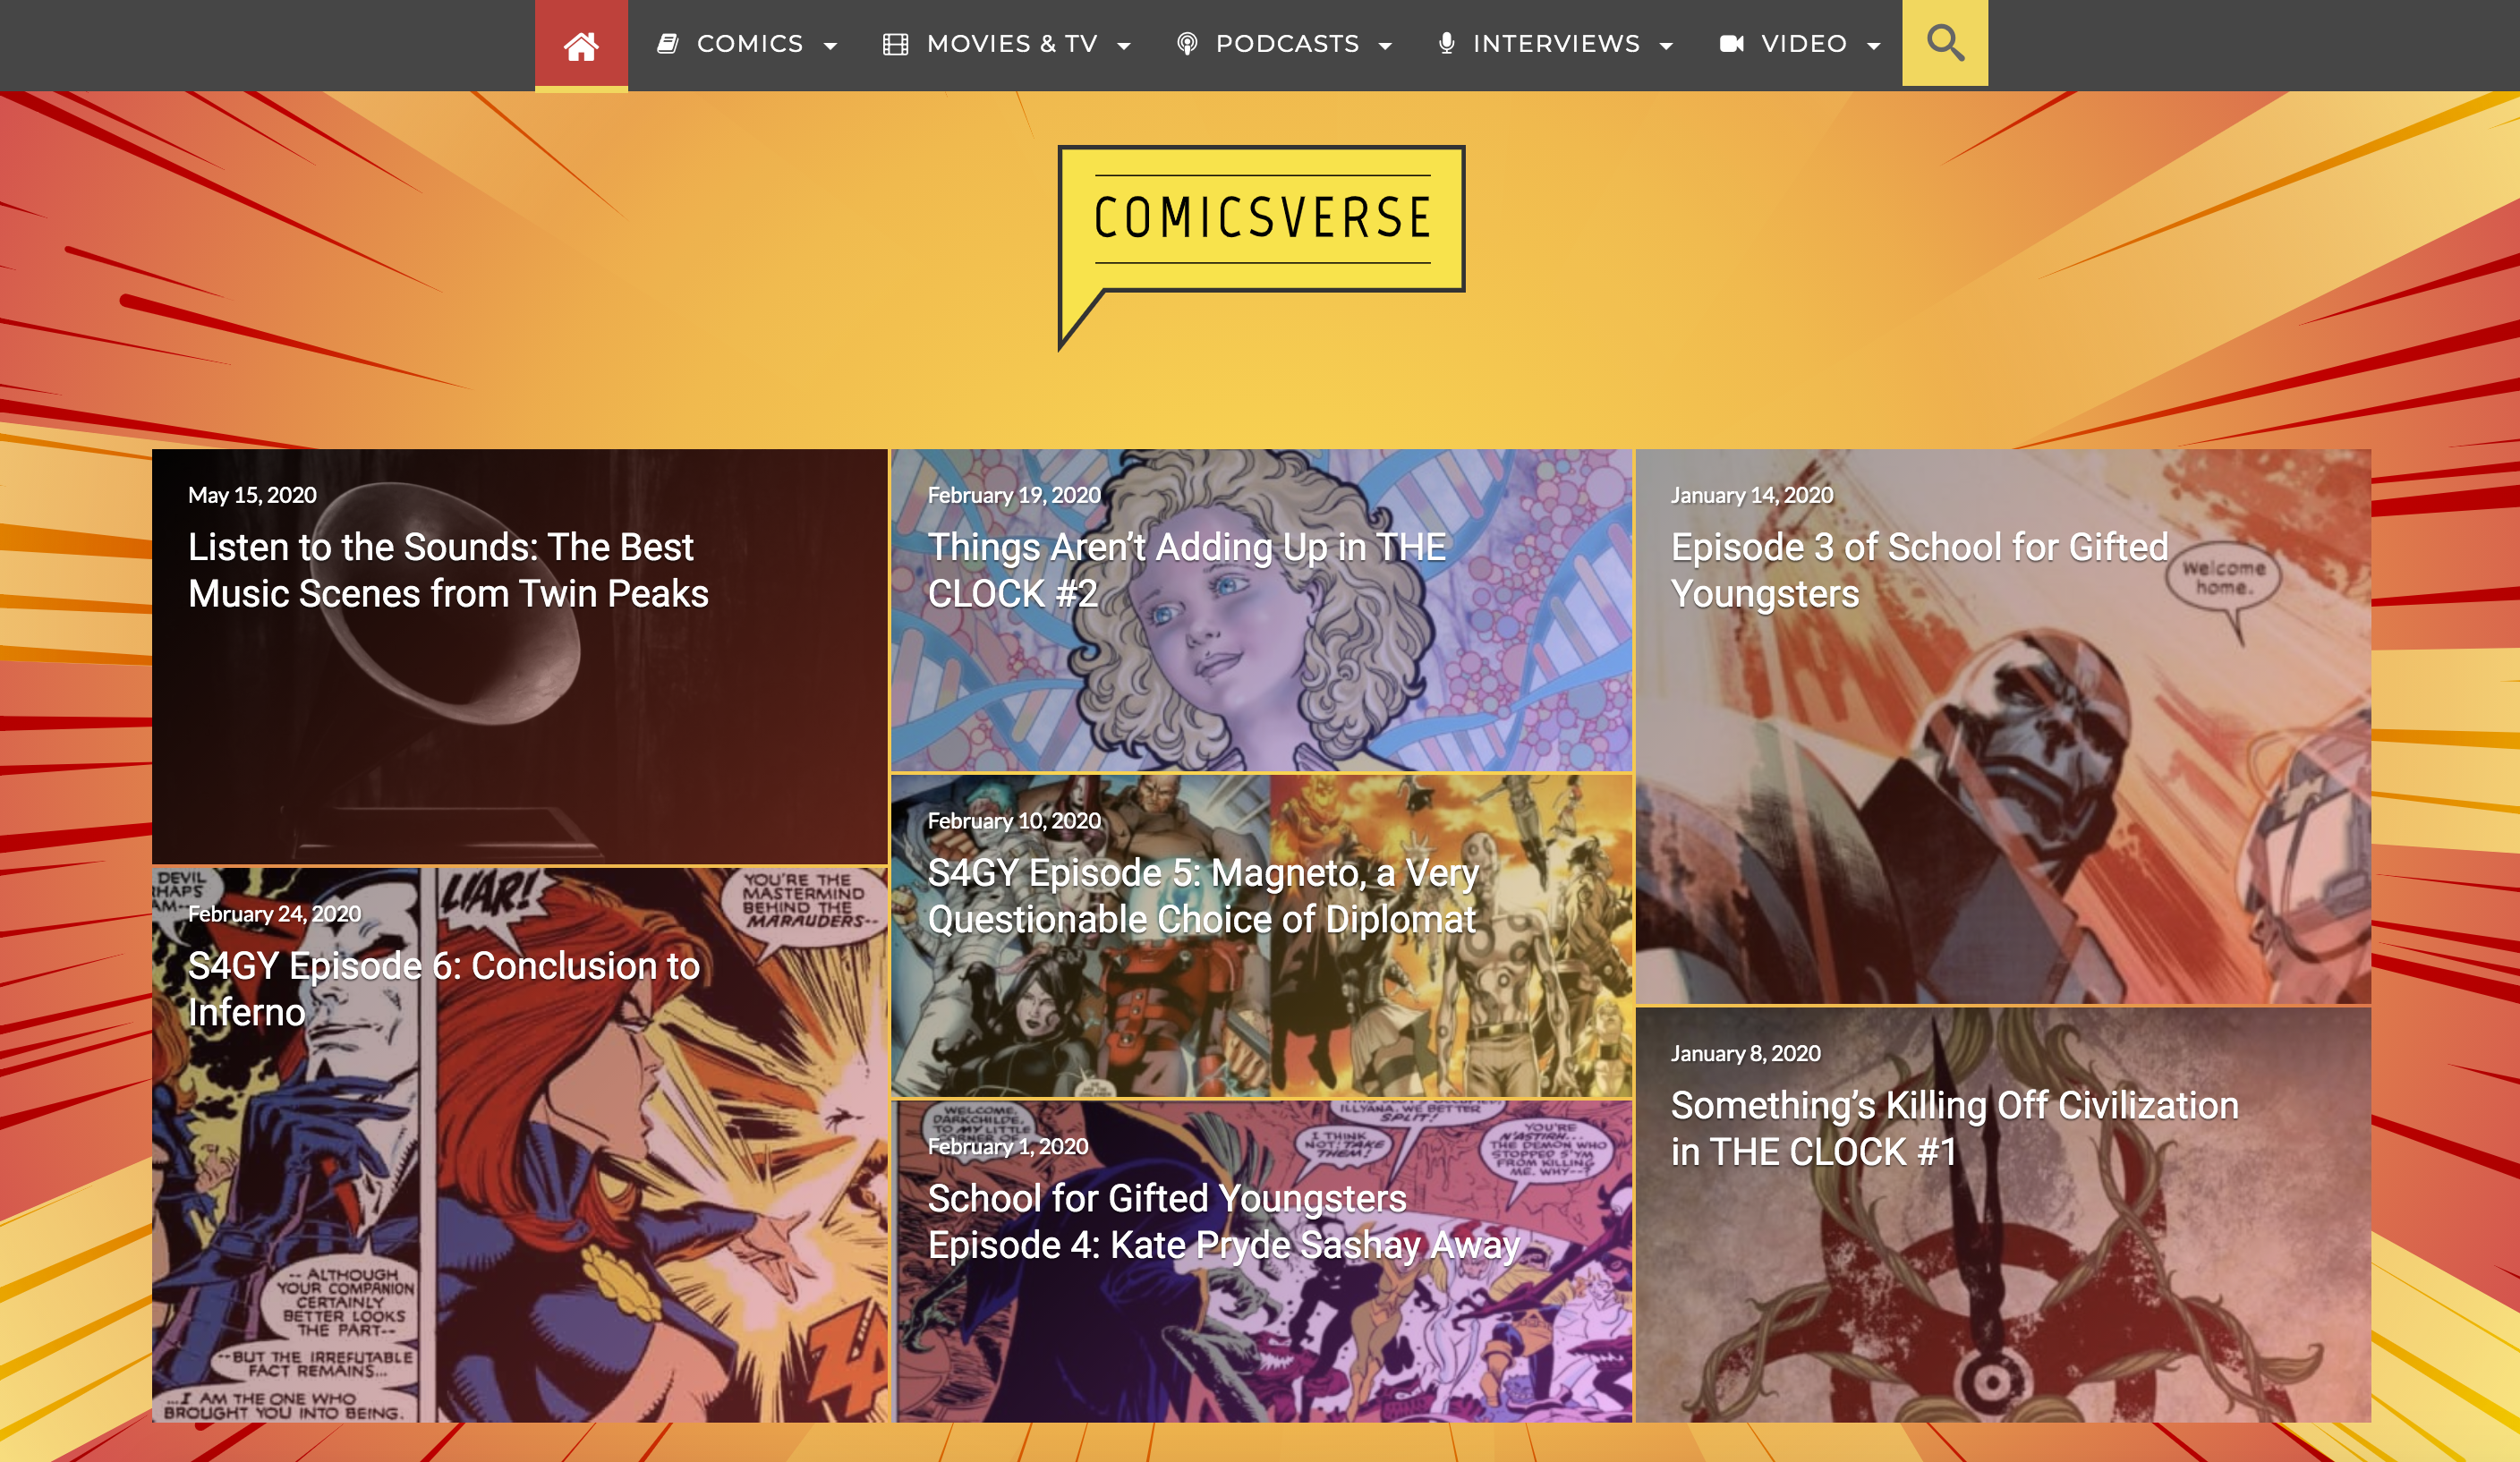Click the film strip icon beside Movies & TV
The image size is (2520, 1462).
coord(895,44)
